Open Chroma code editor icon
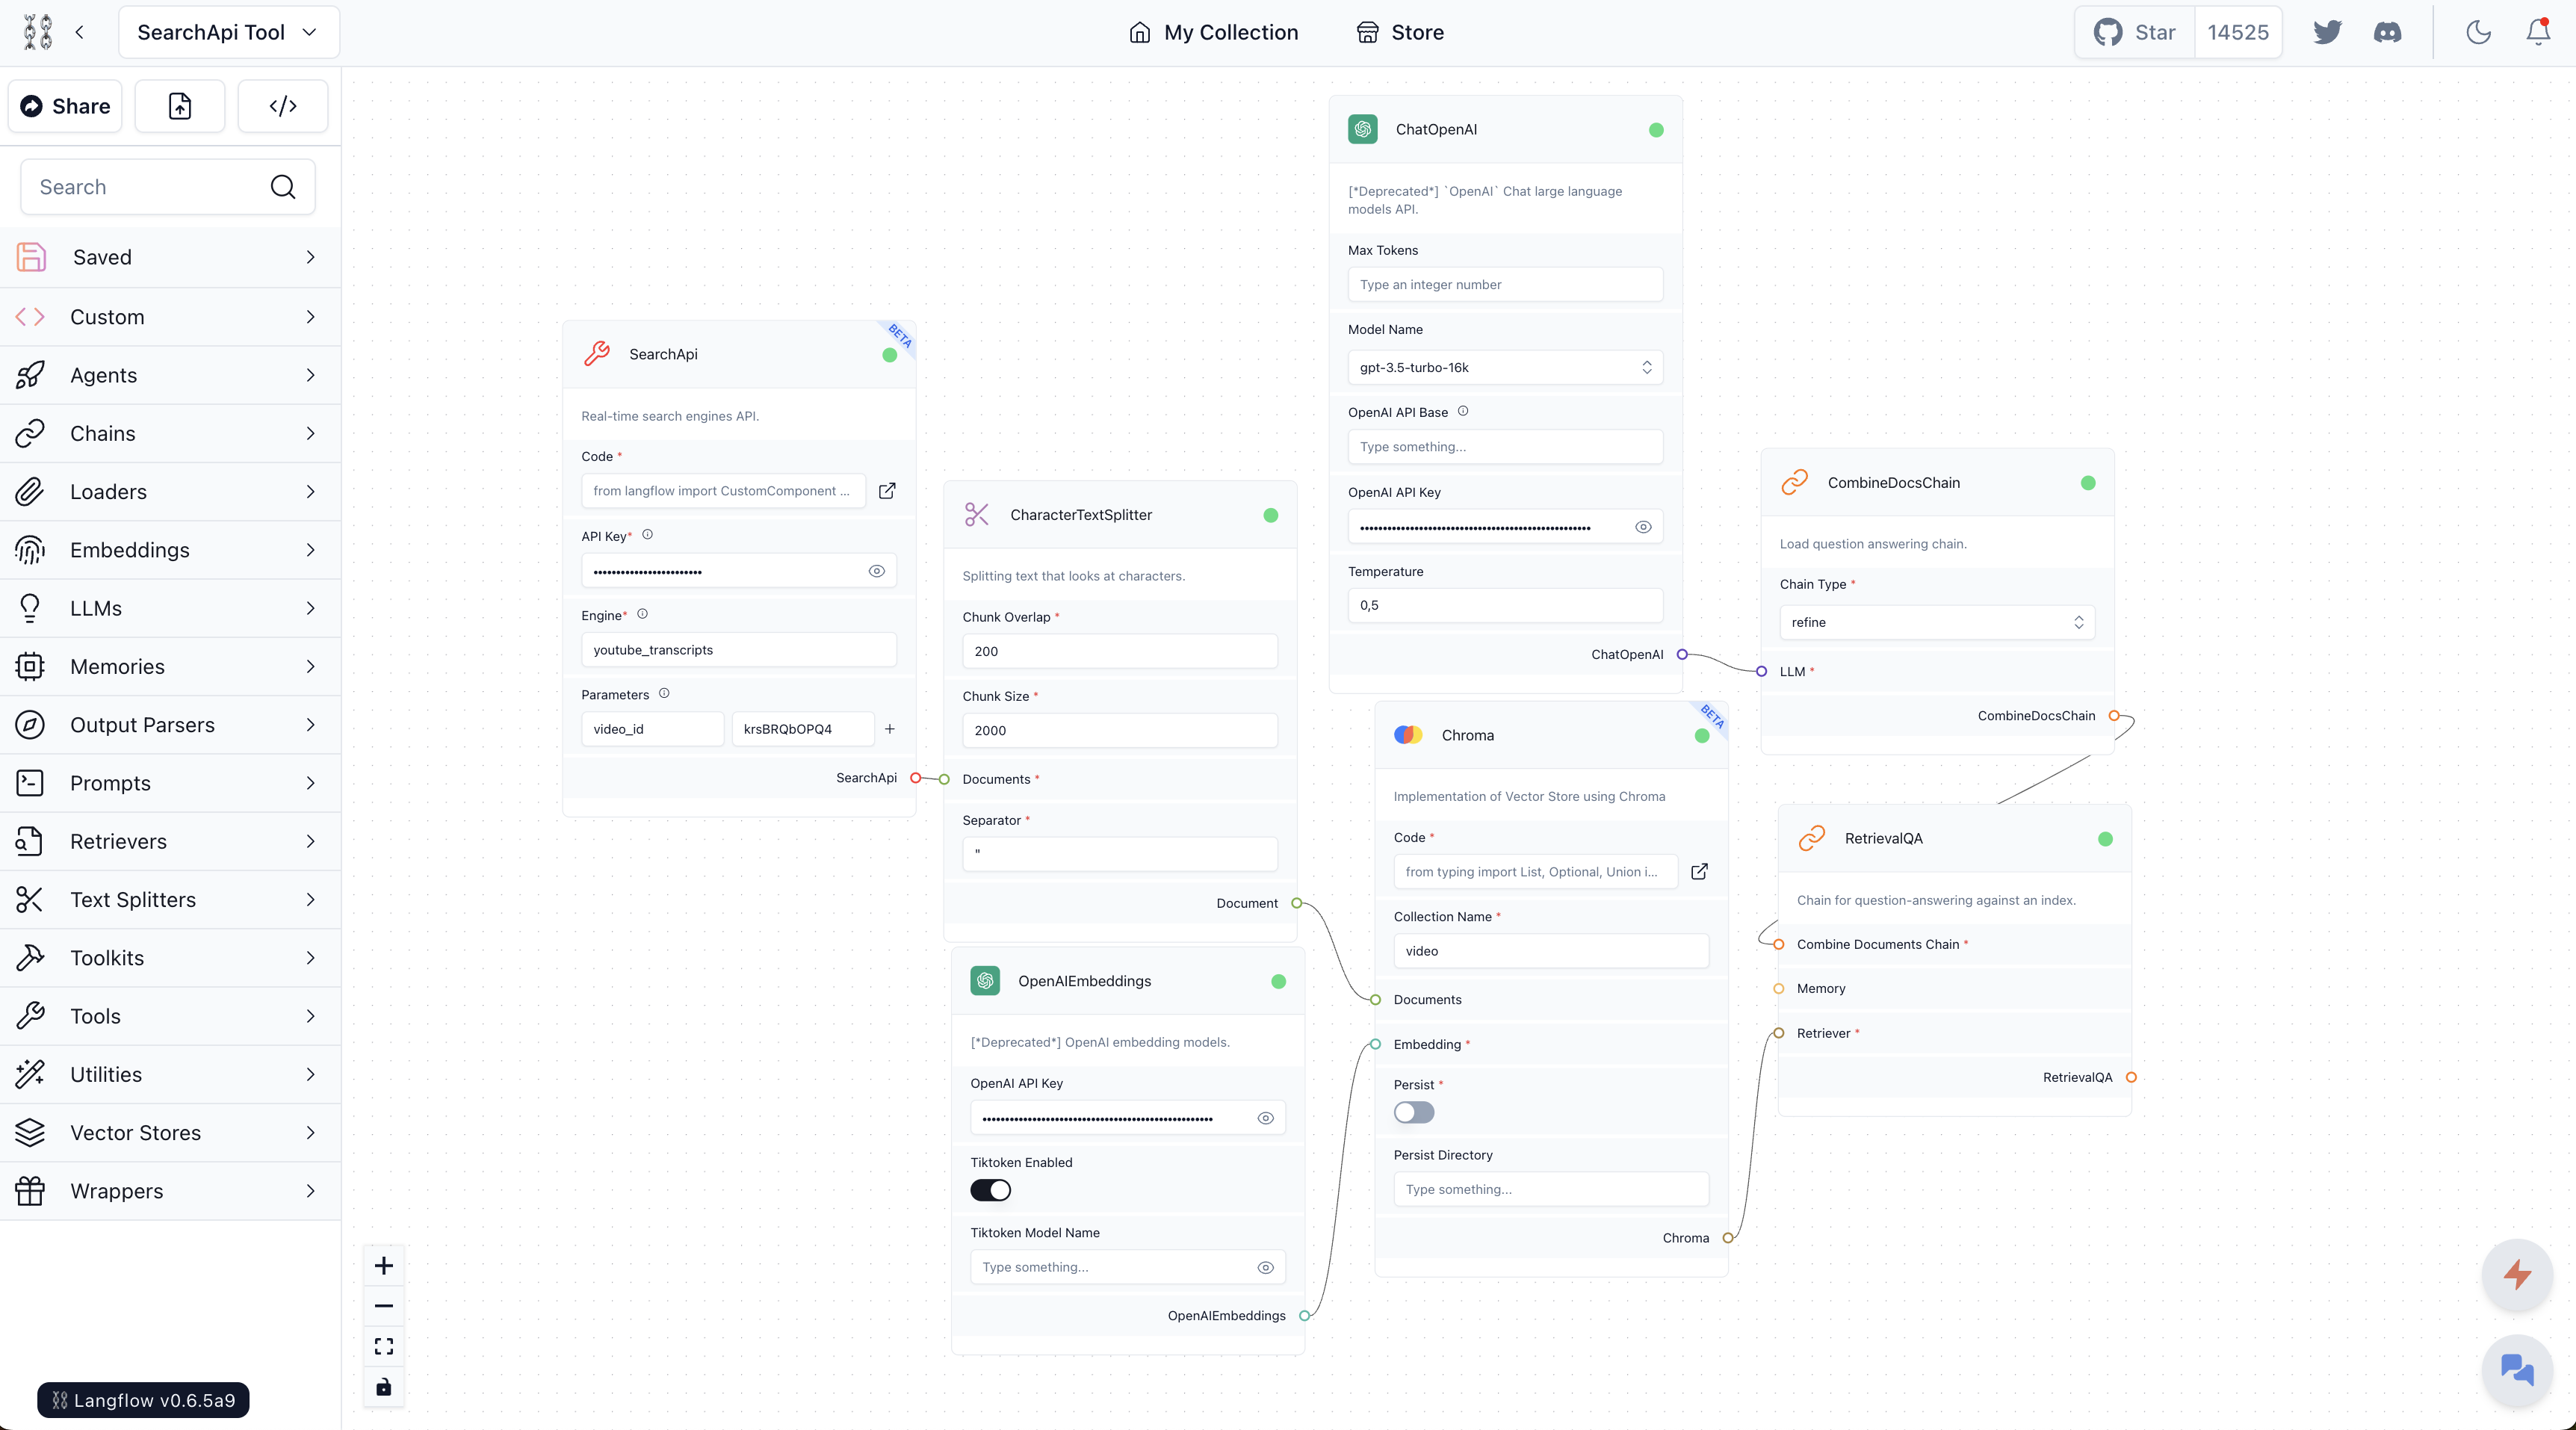2576x1430 pixels. pyautogui.click(x=1699, y=872)
